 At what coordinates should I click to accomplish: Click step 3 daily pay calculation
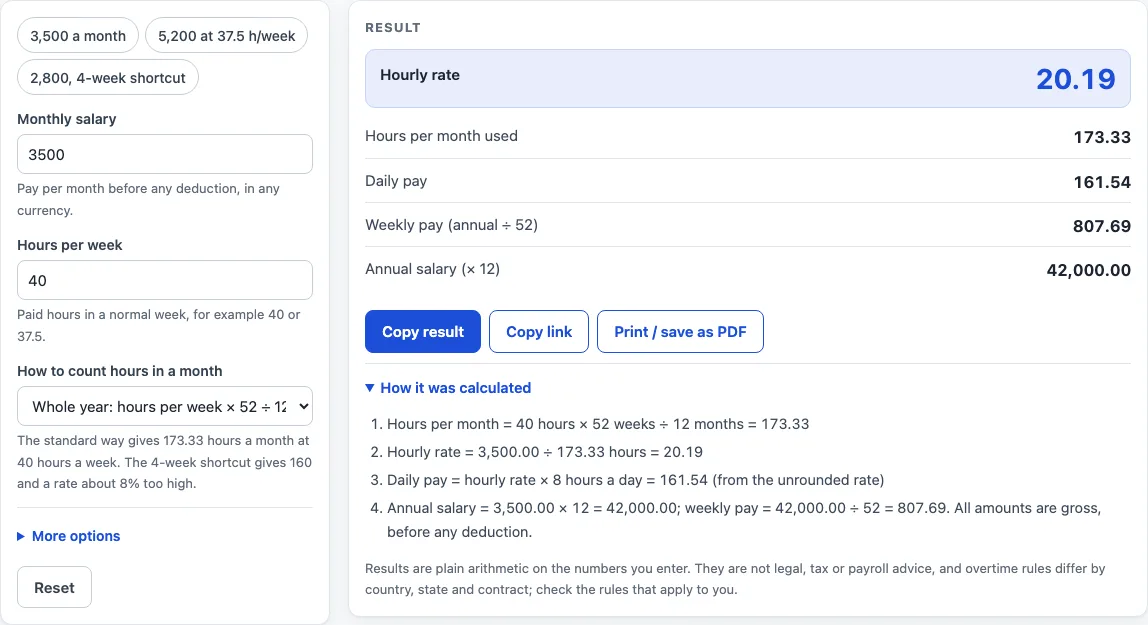tap(636, 480)
